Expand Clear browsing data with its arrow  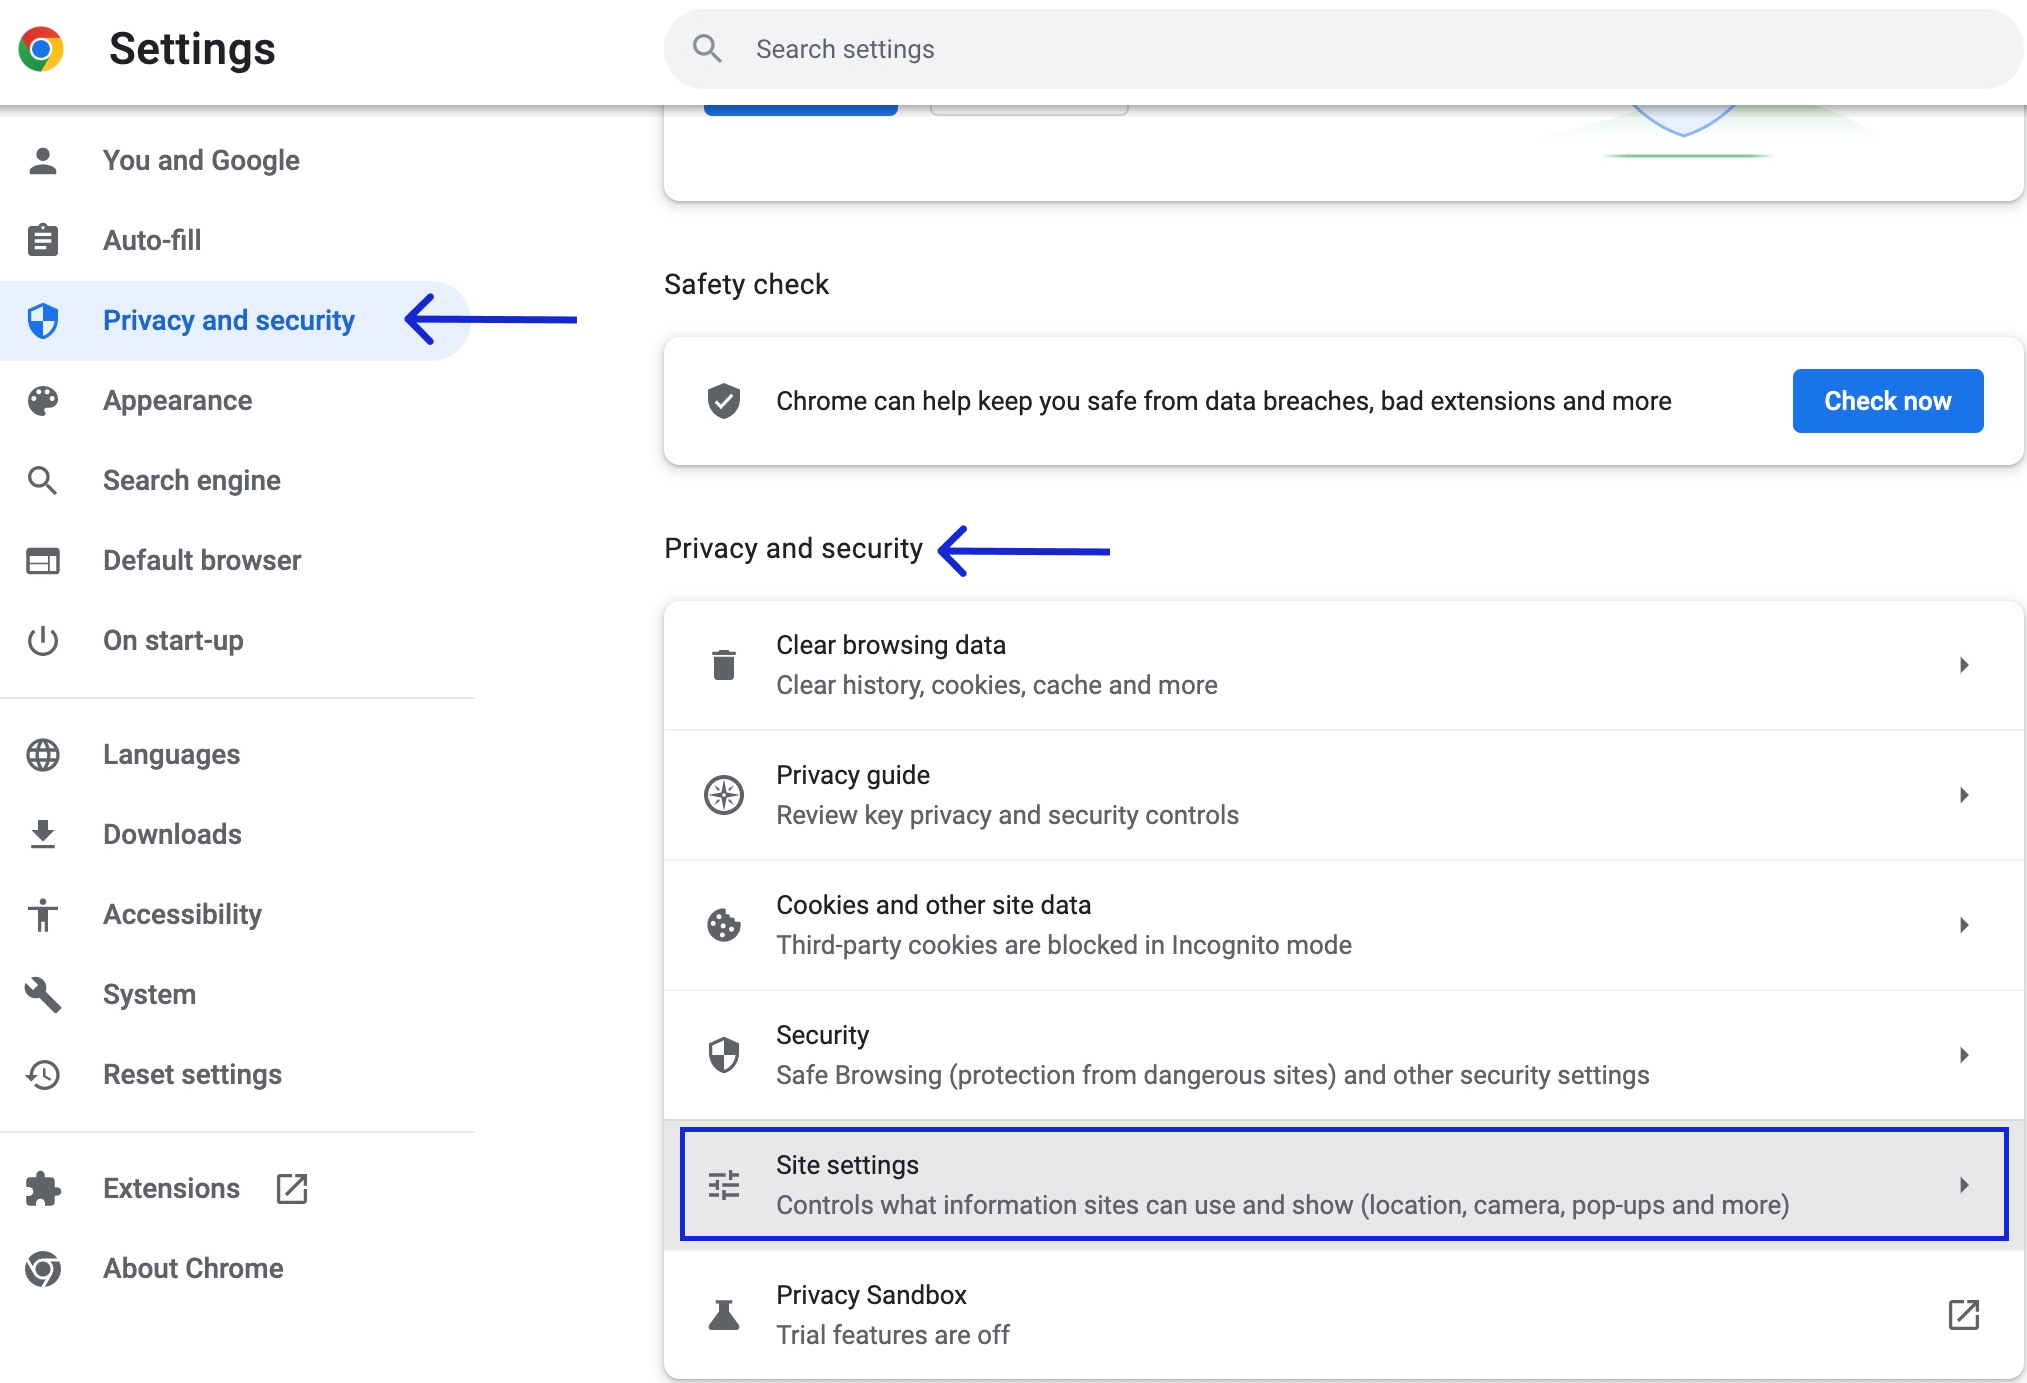click(x=1964, y=665)
